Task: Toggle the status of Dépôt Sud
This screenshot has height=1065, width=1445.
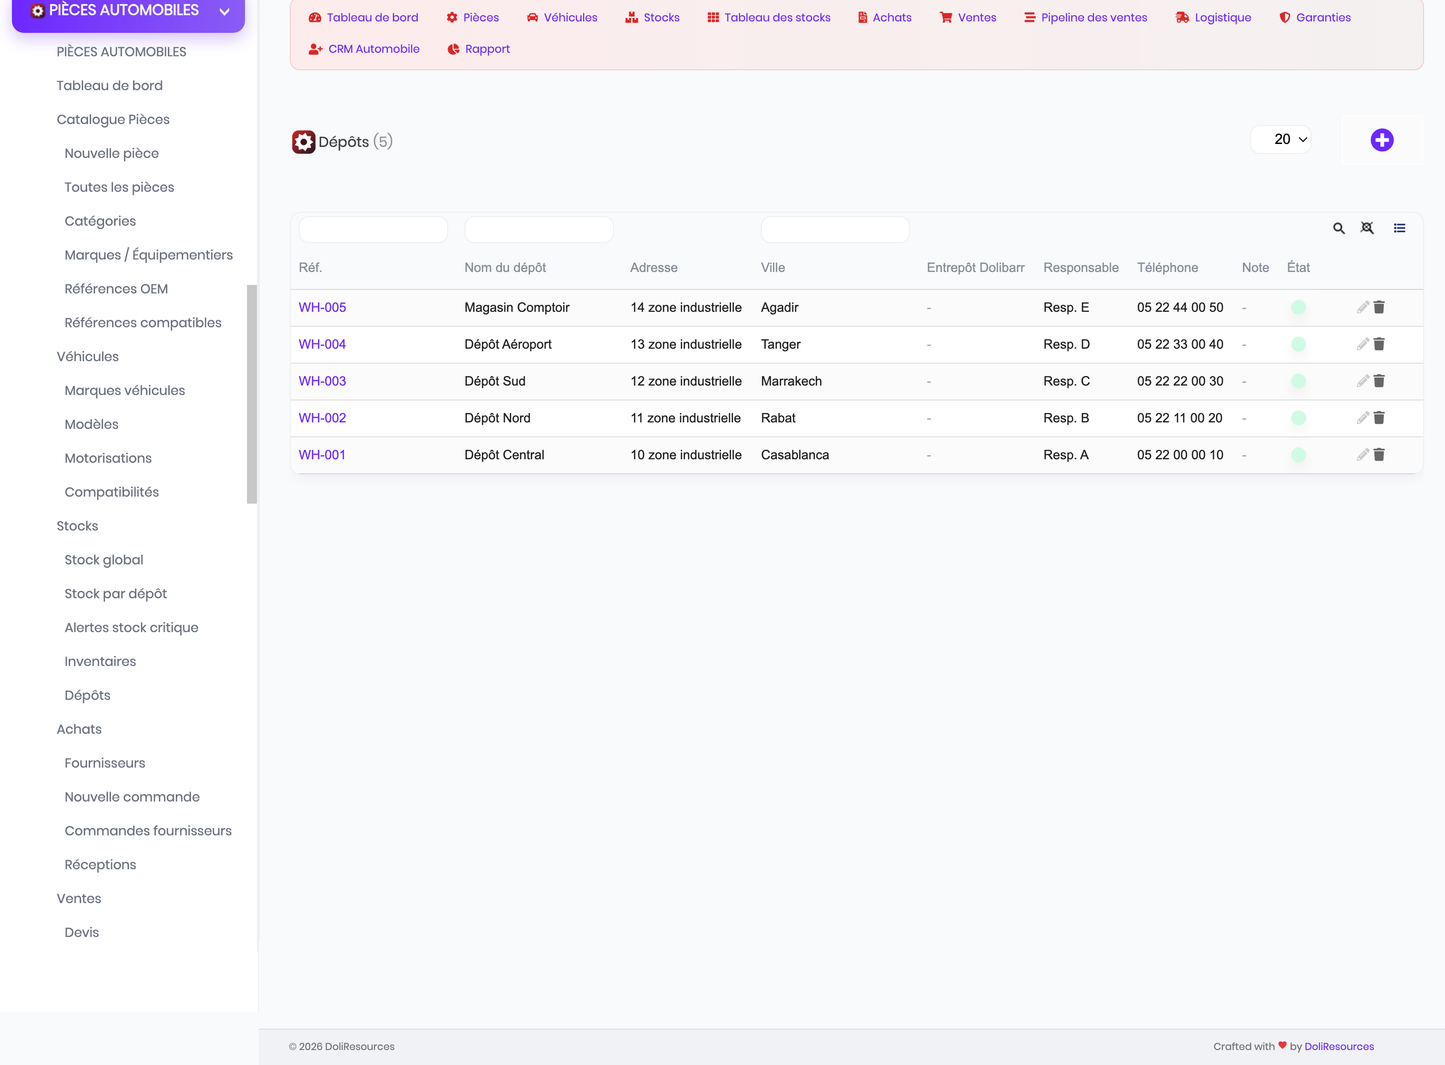Action: [1298, 381]
